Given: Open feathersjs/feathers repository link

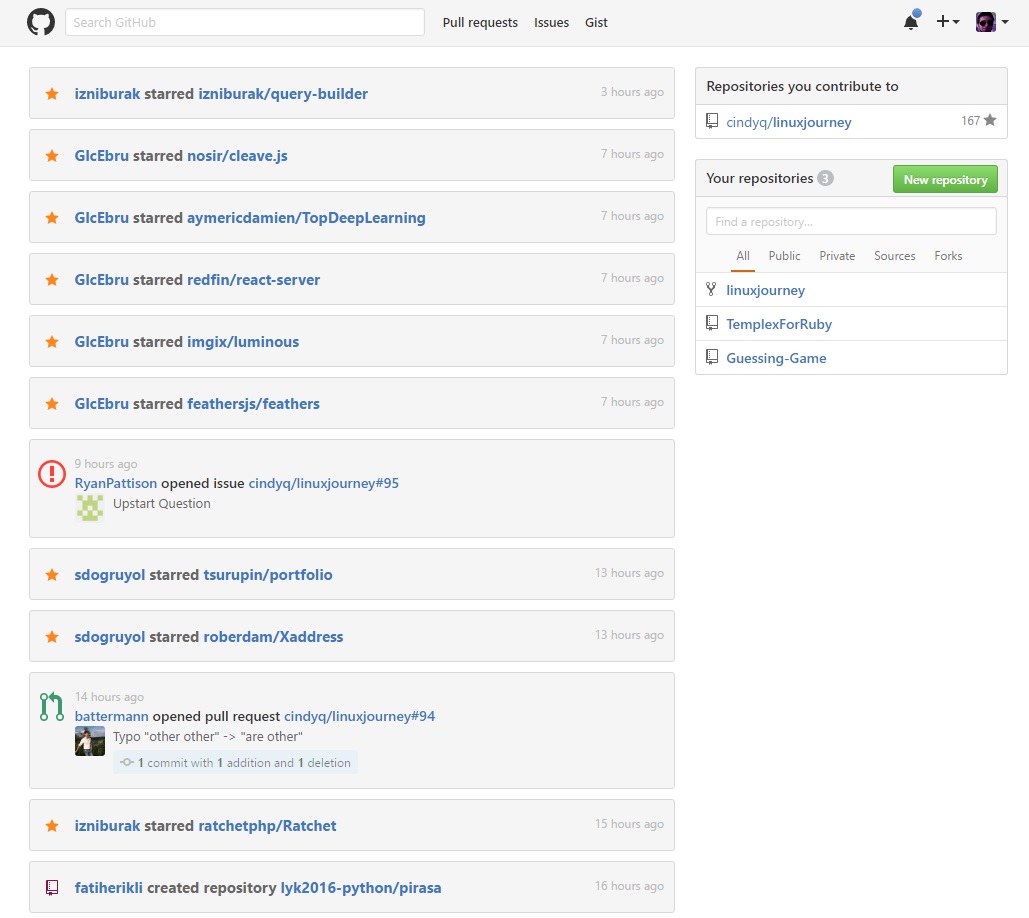Looking at the screenshot, I should (x=253, y=404).
